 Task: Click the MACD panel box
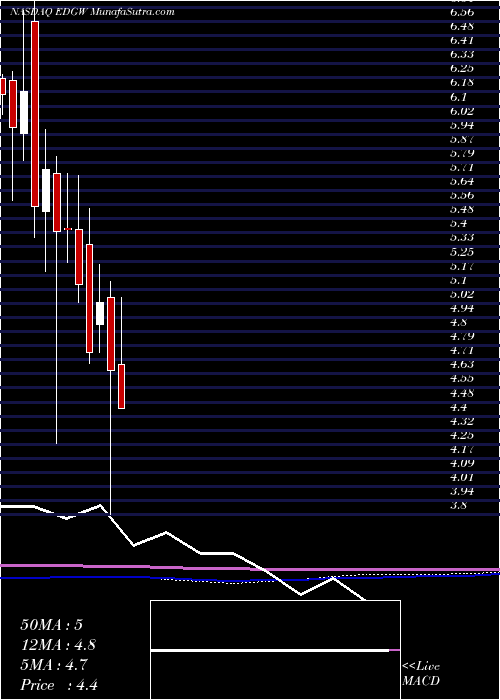click(275, 650)
